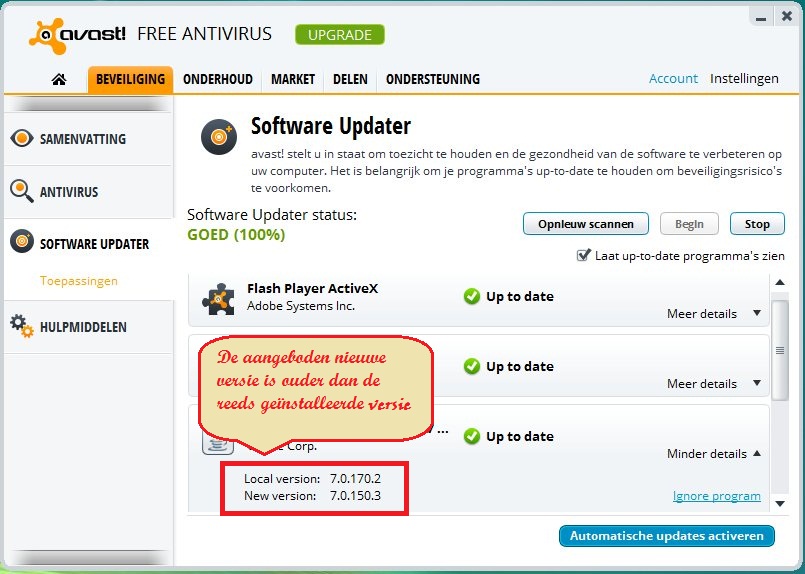805x574 pixels.
Task: Switch to the Market tab
Action: pyautogui.click(x=292, y=79)
